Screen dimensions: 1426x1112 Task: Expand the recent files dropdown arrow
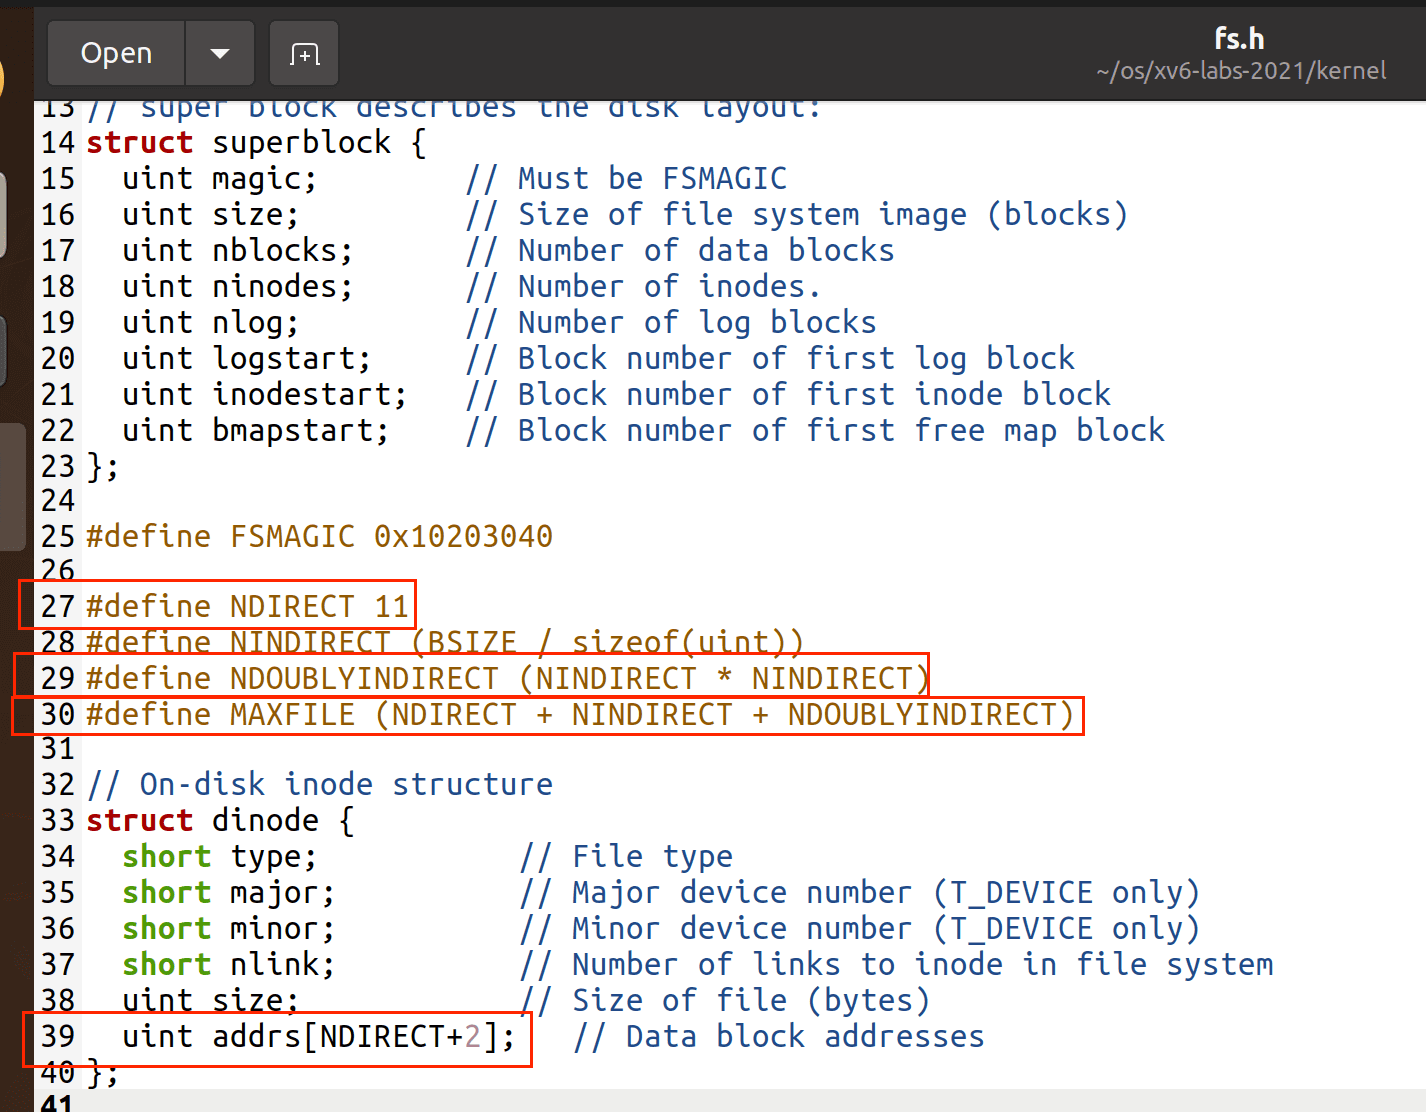coord(220,53)
